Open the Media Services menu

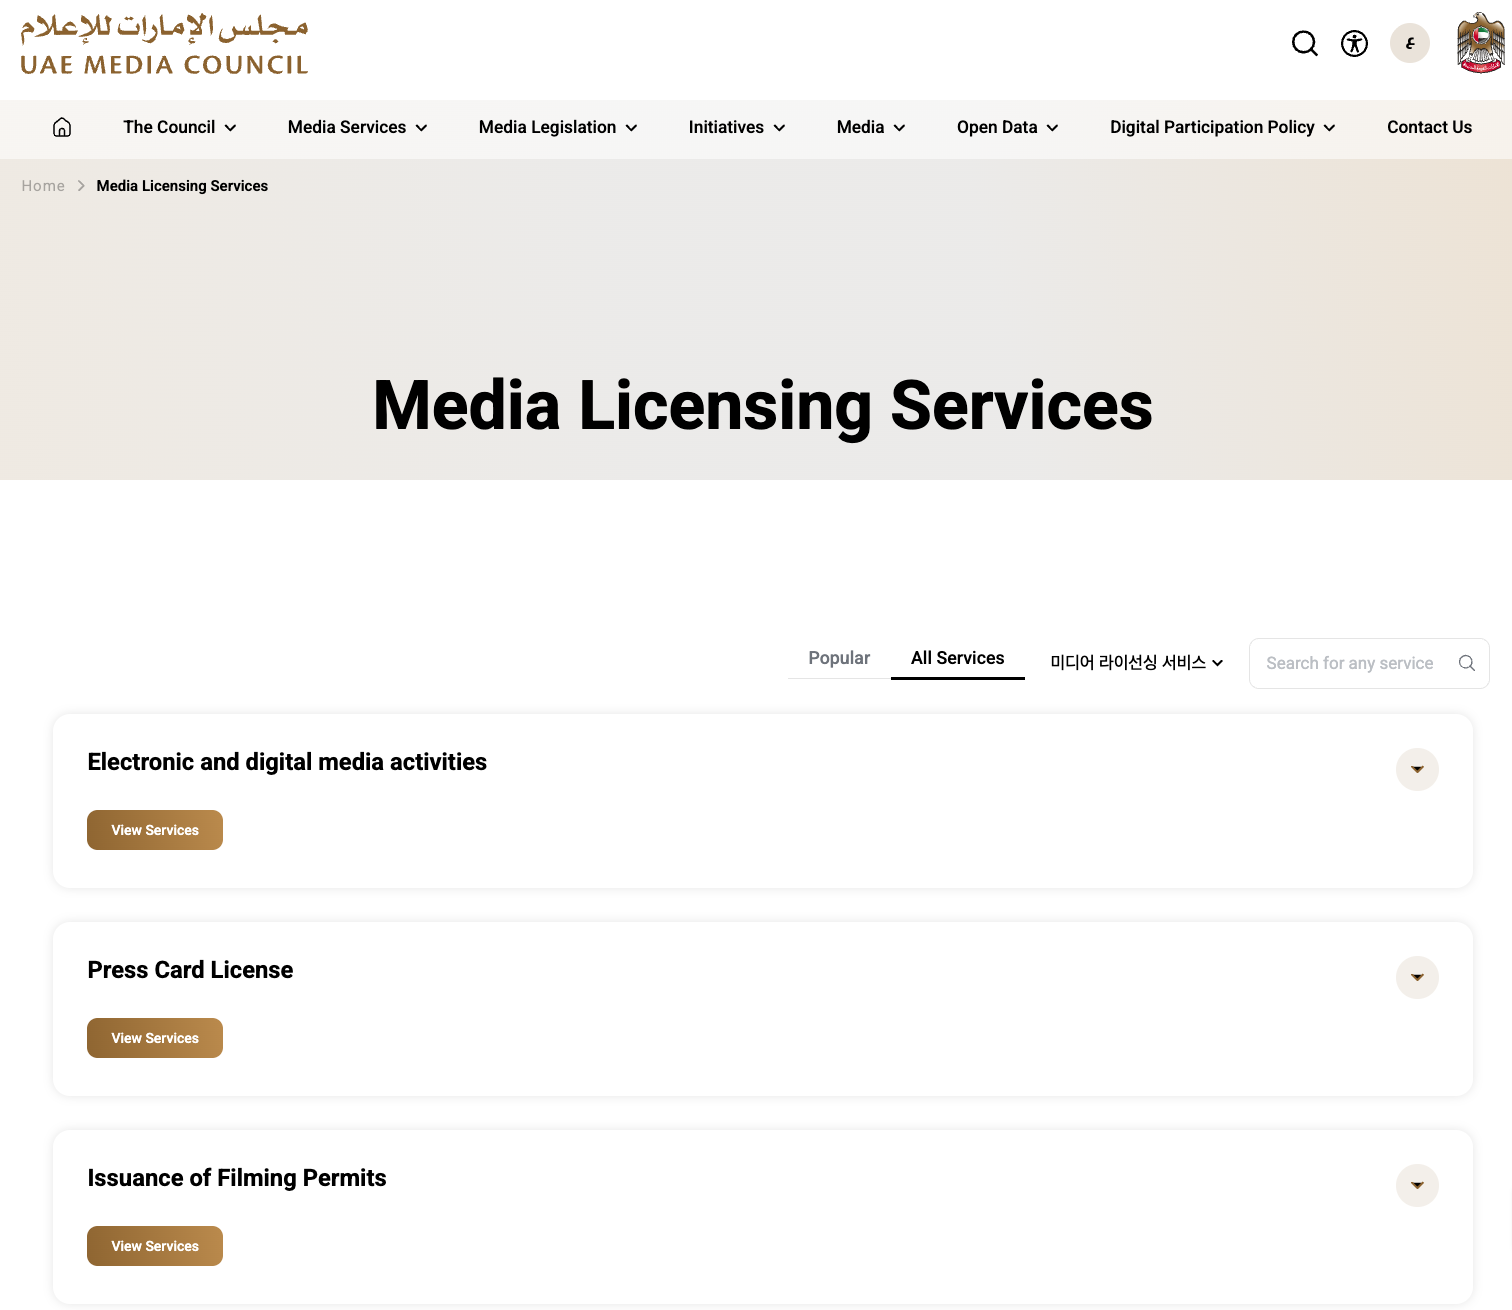click(357, 127)
